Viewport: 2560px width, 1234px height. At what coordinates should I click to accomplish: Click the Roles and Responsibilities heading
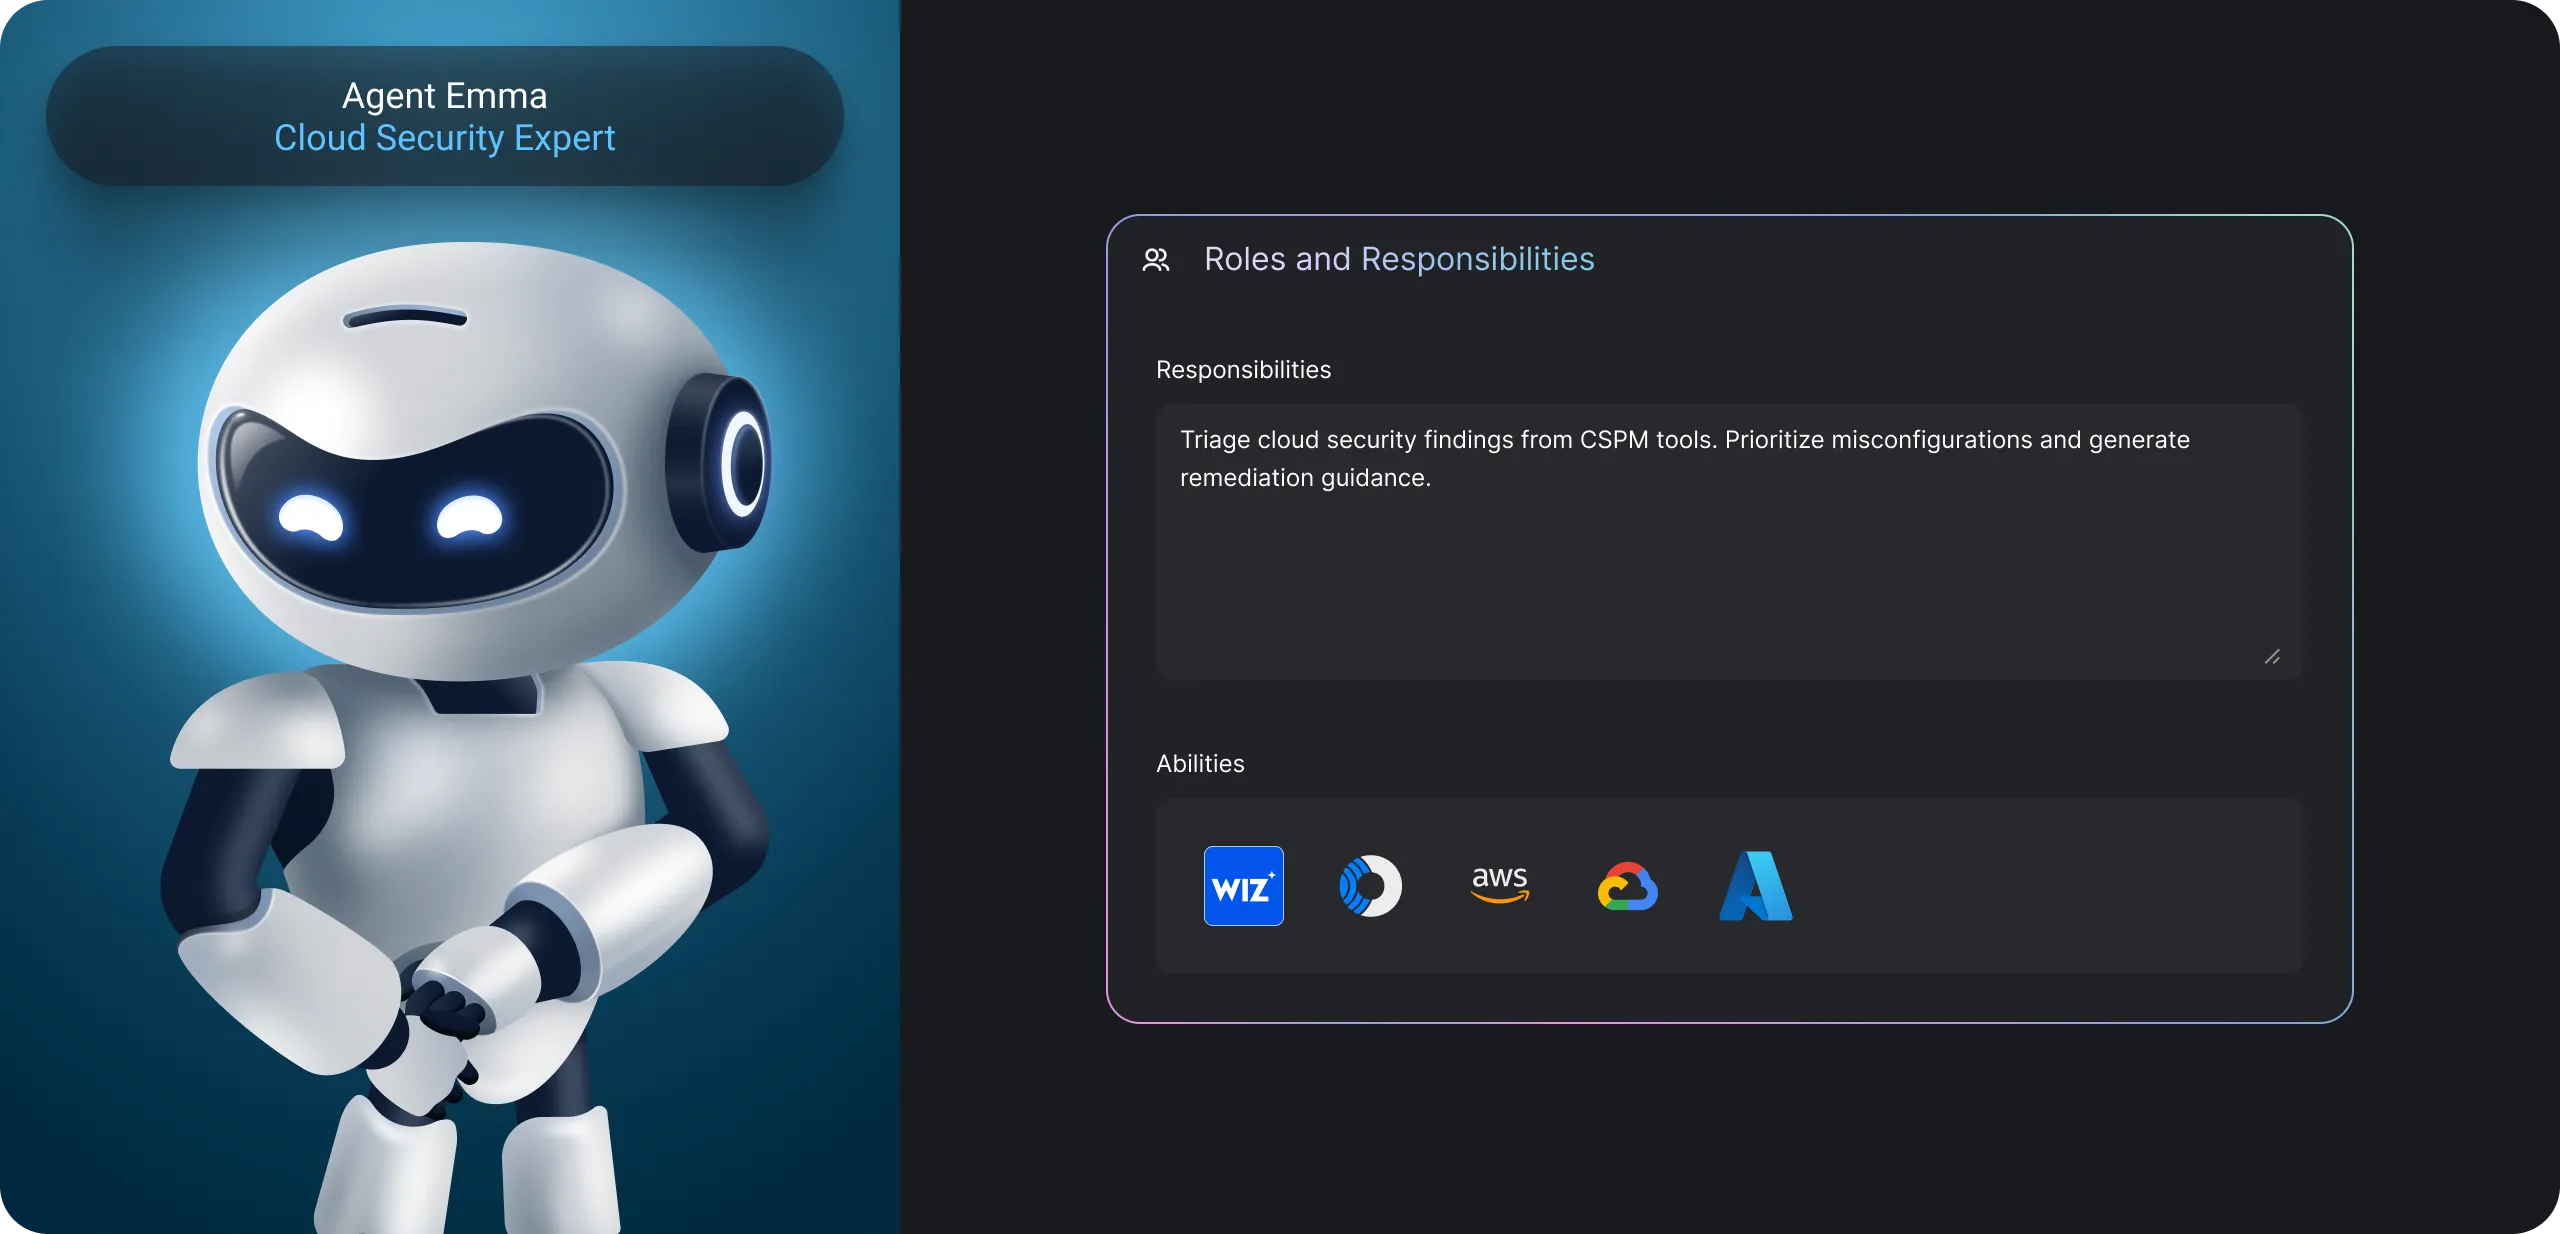click(x=1398, y=259)
